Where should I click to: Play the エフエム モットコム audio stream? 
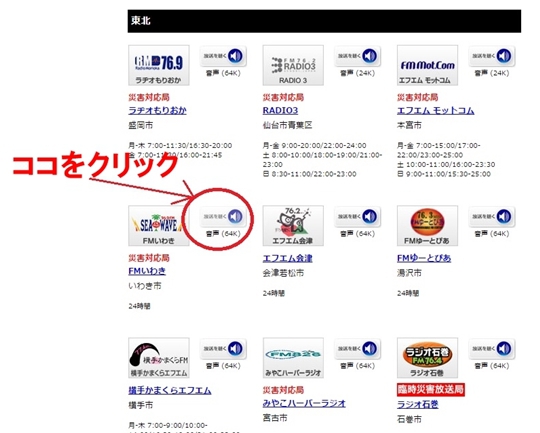point(492,56)
